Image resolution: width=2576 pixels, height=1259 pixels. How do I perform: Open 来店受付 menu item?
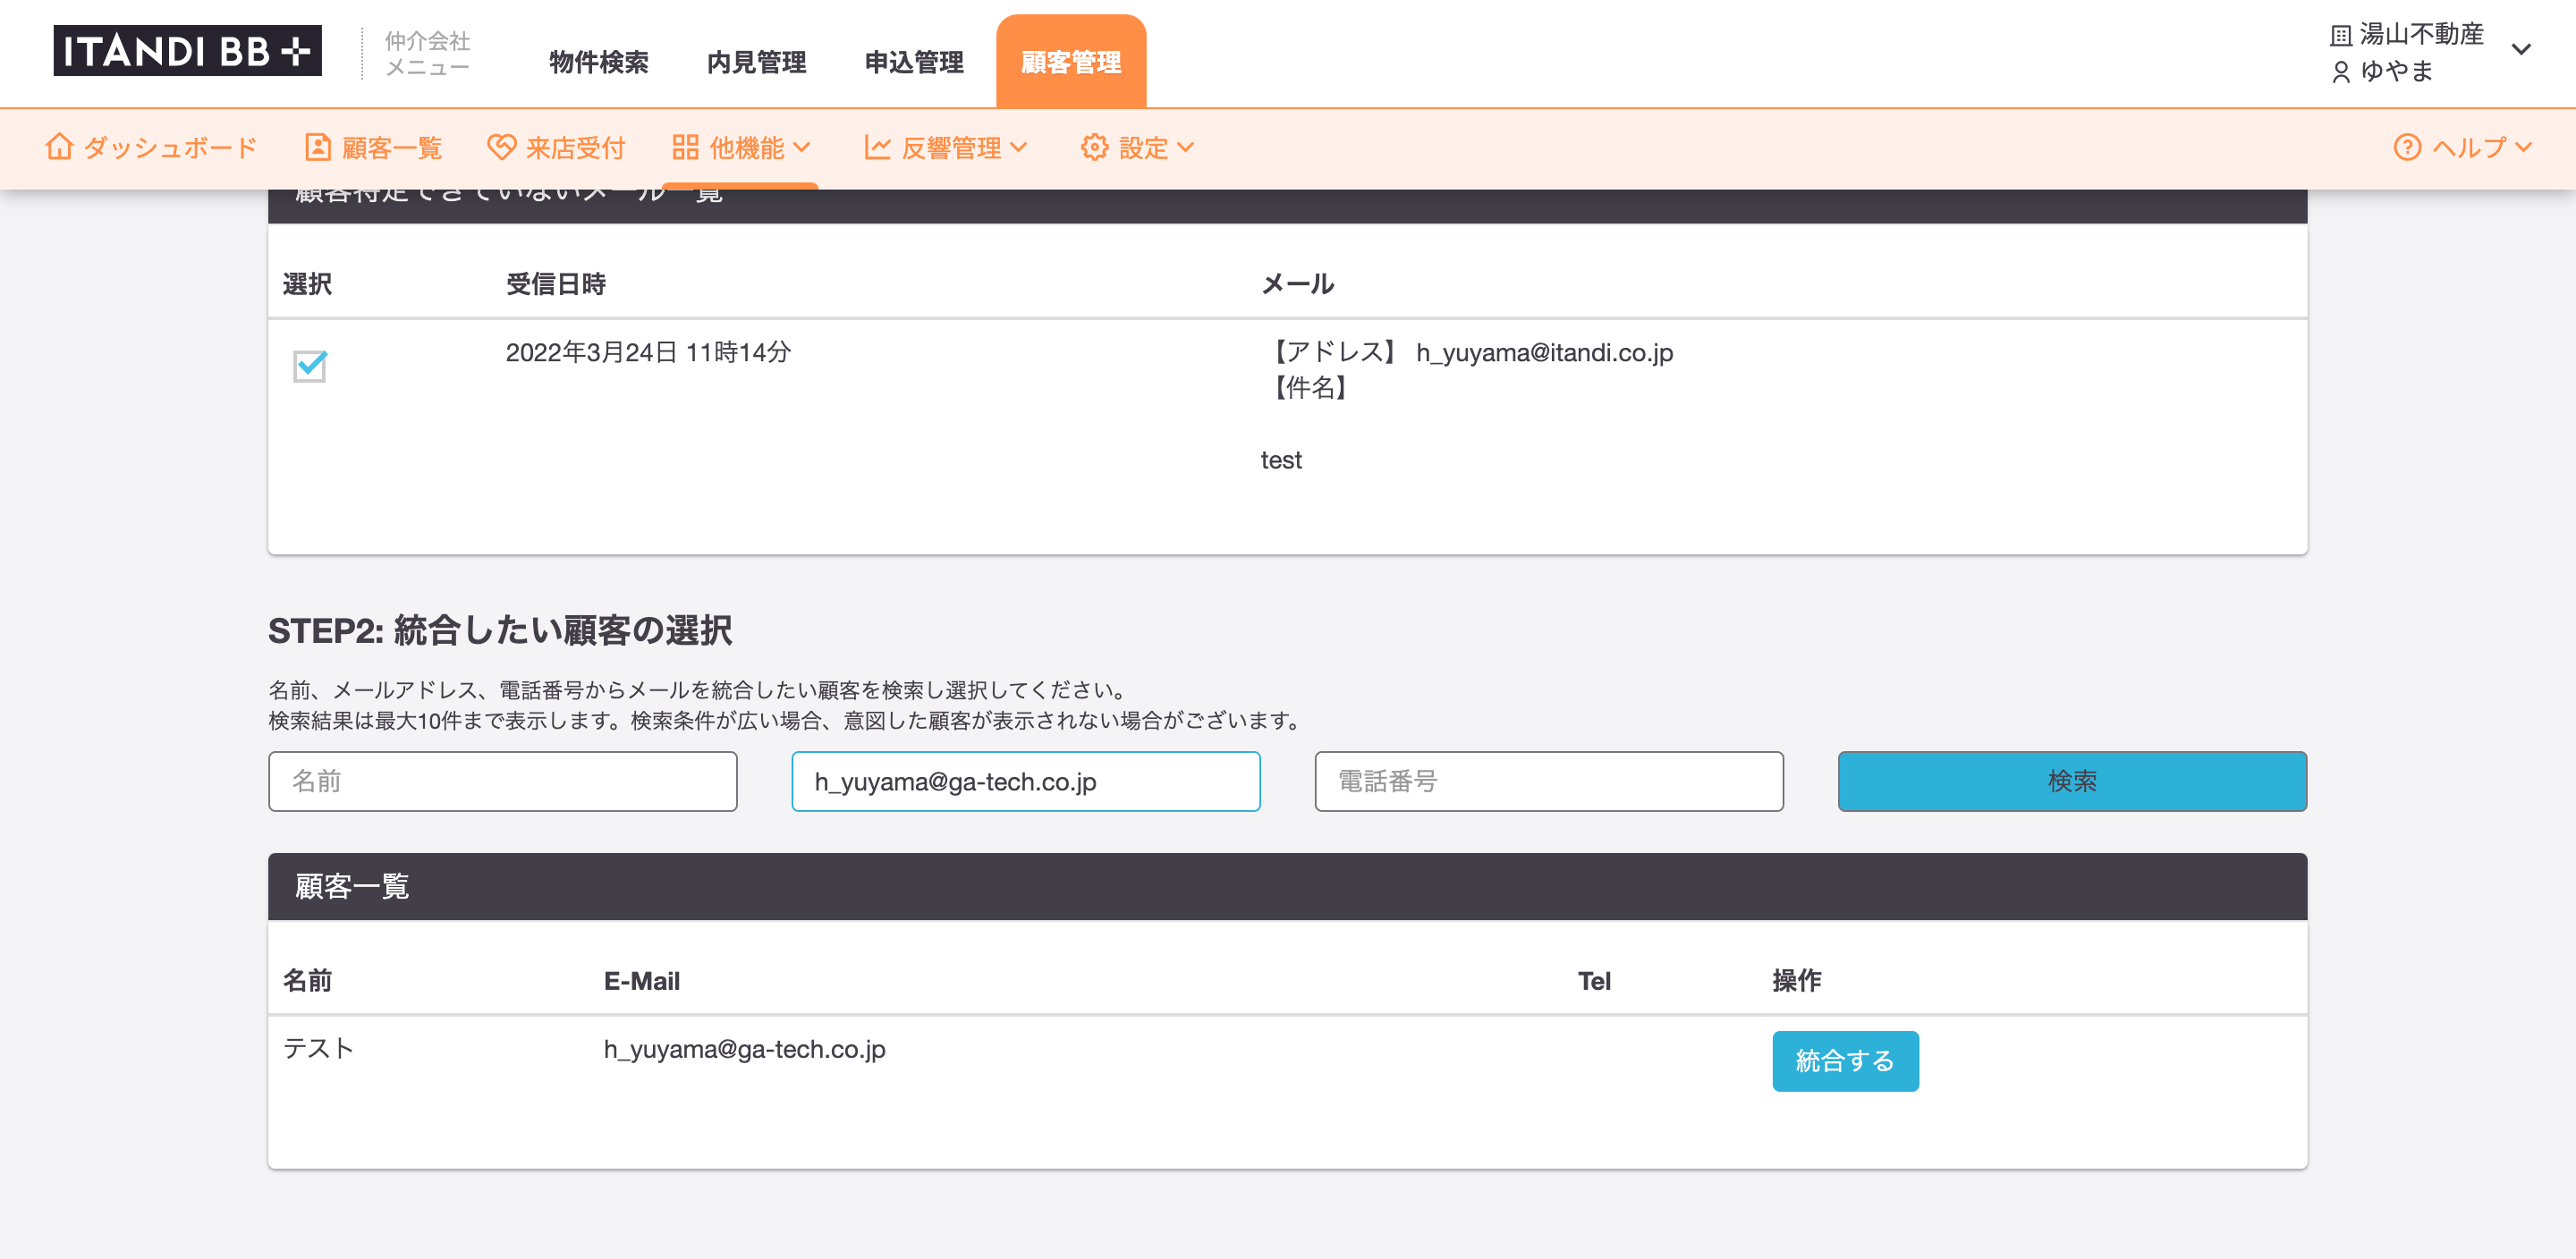(556, 147)
